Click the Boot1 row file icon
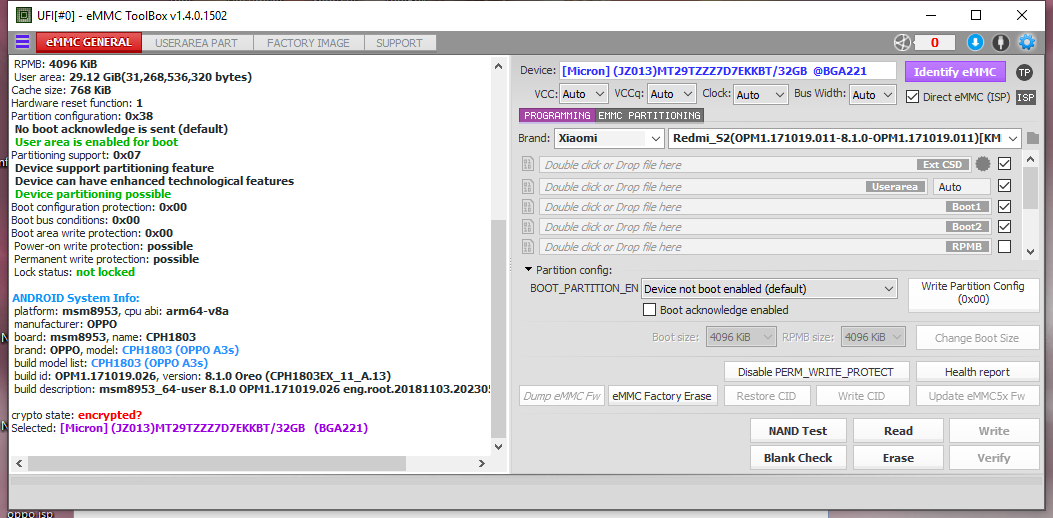1053x518 pixels. pos(528,207)
